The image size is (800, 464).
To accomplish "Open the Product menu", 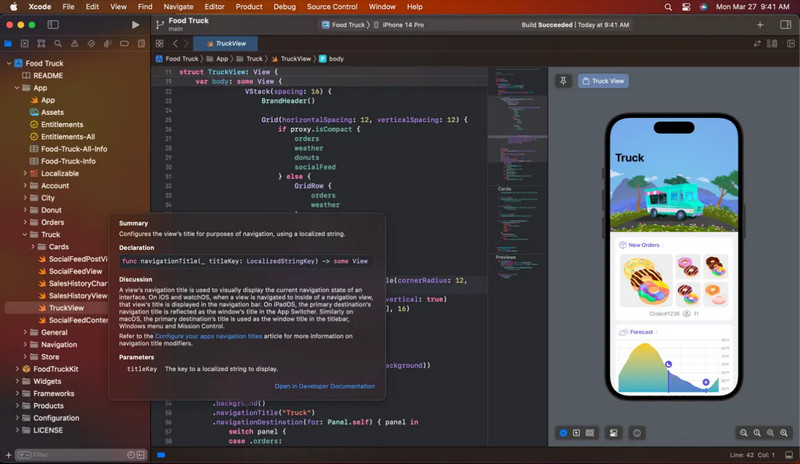I will point(249,7).
